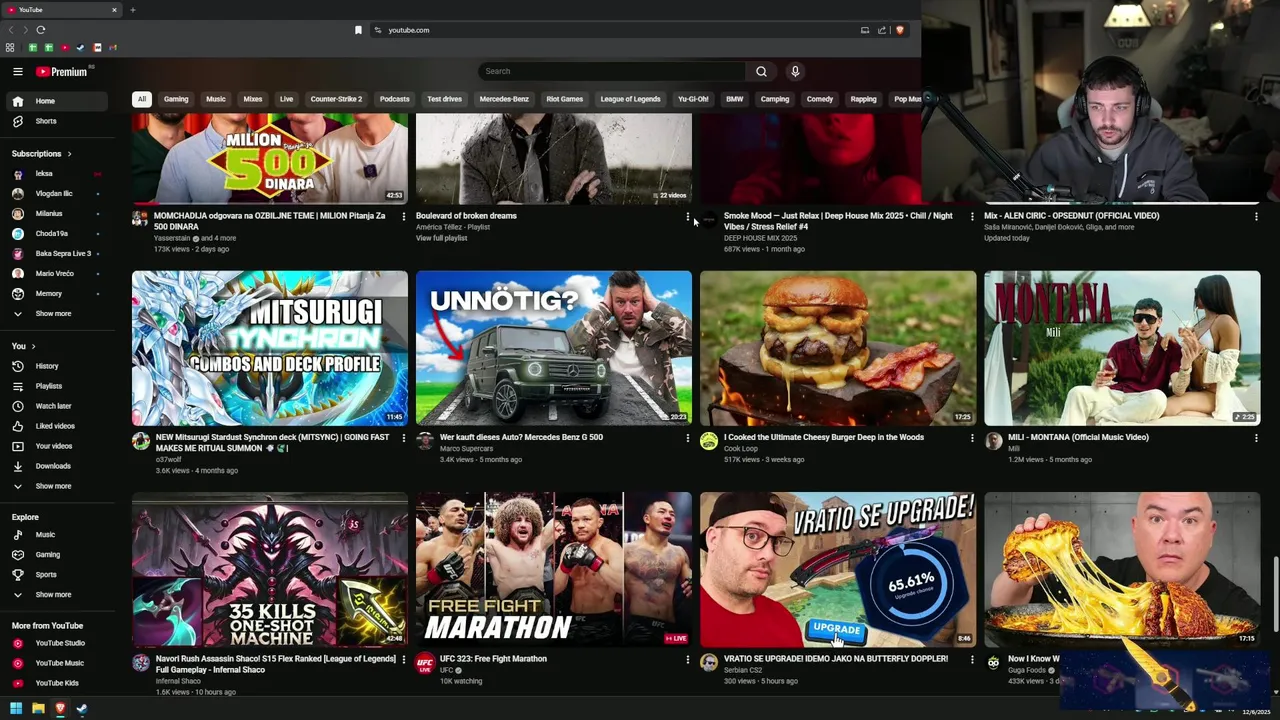
Task: Open the VRATIO SE UPGRADE video thumbnail
Action: point(838,570)
